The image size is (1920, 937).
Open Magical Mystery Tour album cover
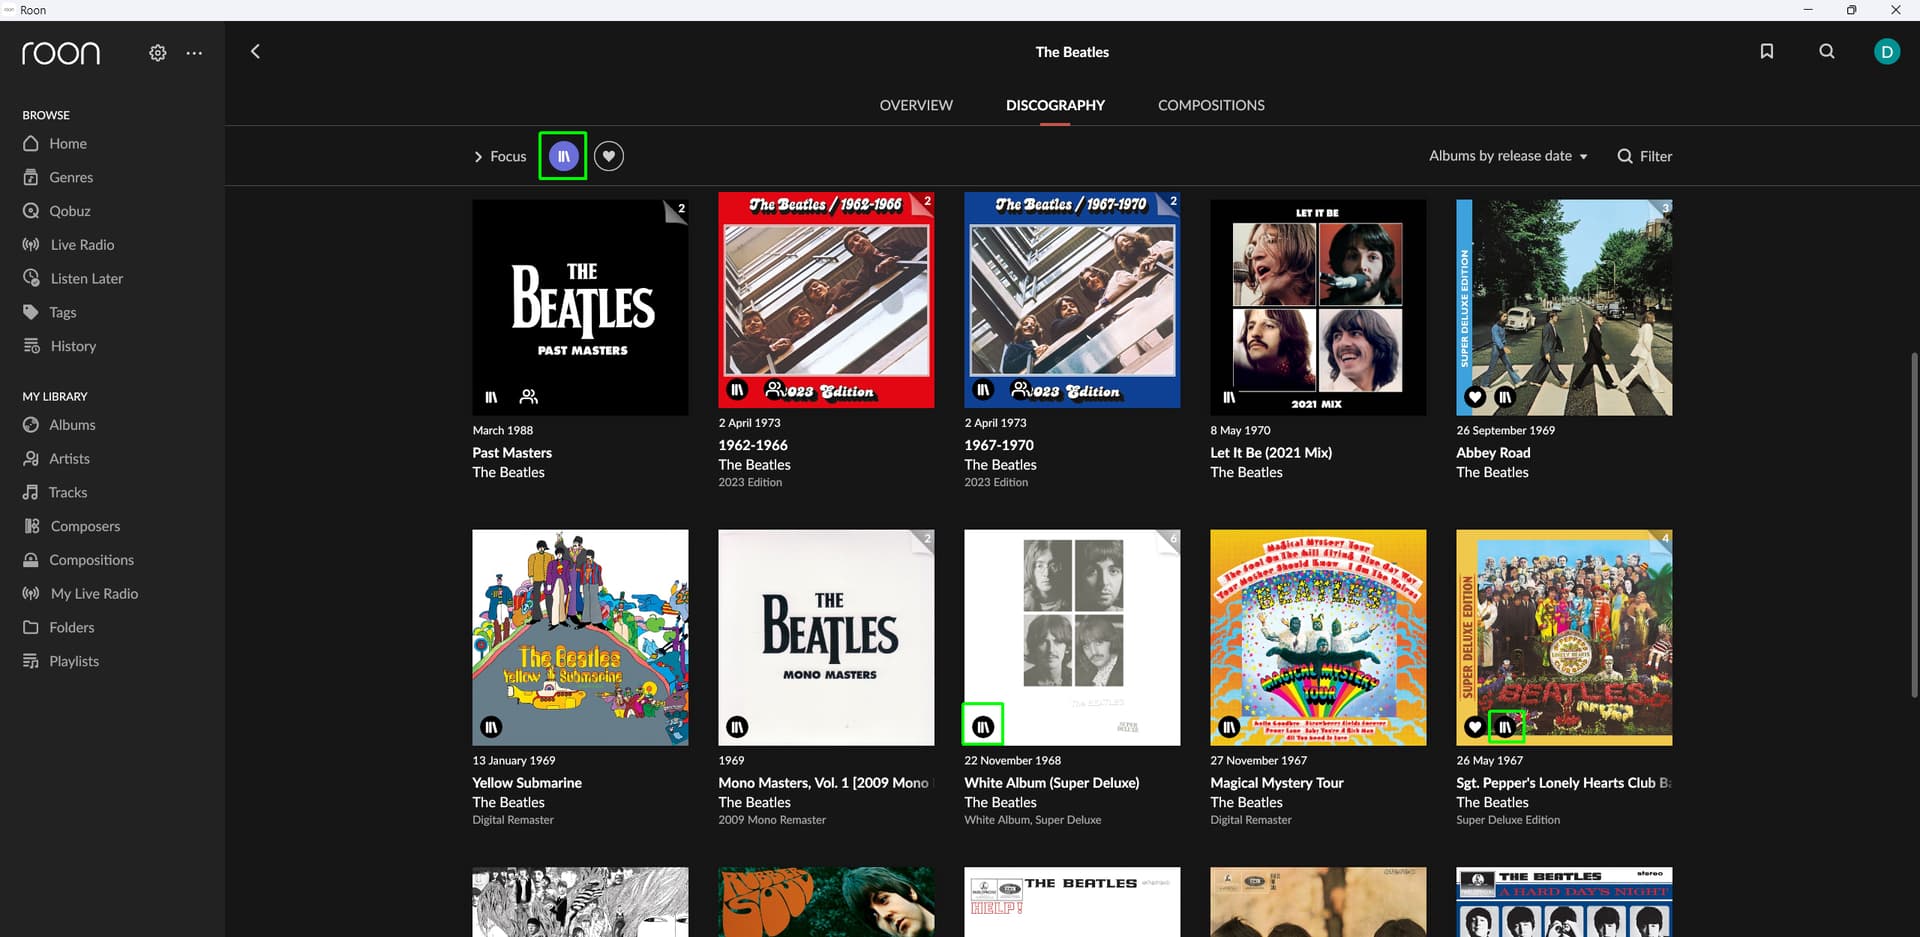coord(1318,637)
